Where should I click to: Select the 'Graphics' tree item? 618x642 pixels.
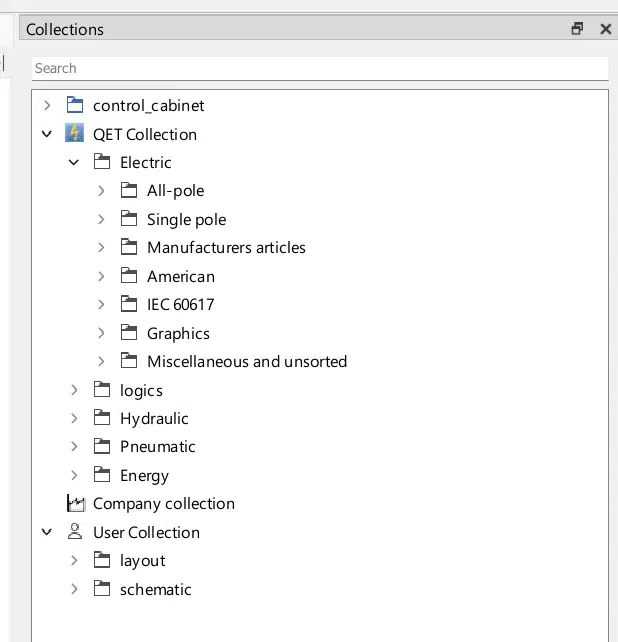tap(178, 333)
